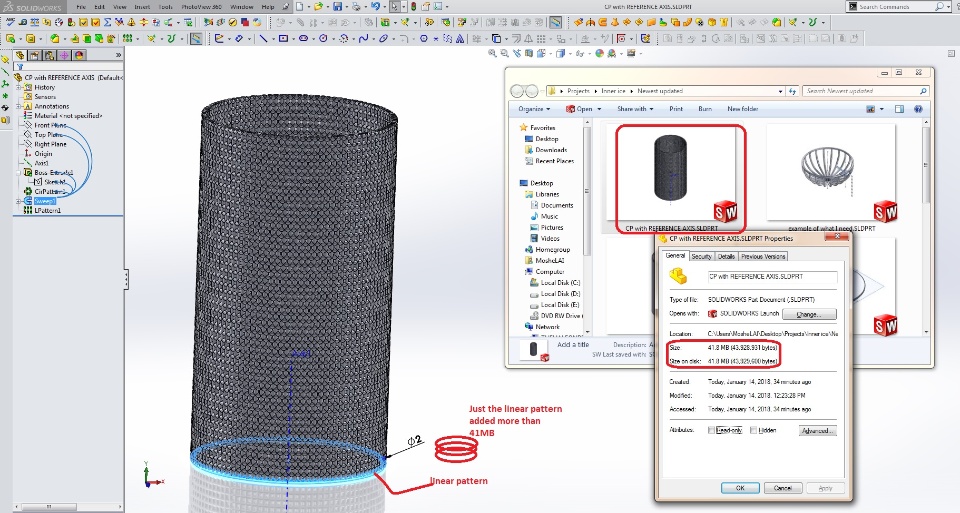Screen dimensions: 960x513
Task: Click the refresh icon beside Explorer address bar
Action: point(792,91)
